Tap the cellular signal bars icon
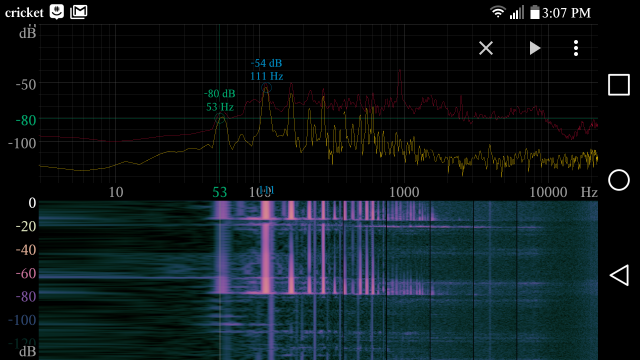Viewport: 640px width, 360px height. [x=516, y=13]
